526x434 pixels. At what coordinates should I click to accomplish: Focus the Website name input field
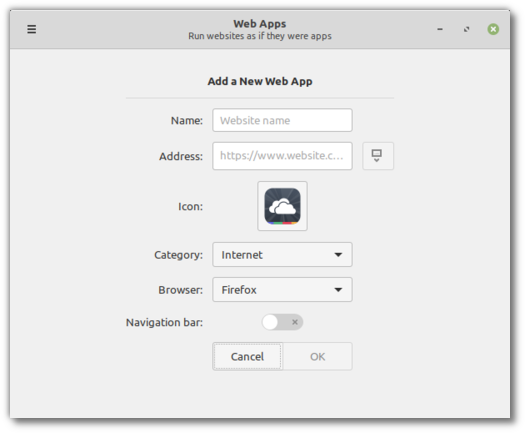(x=282, y=120)
